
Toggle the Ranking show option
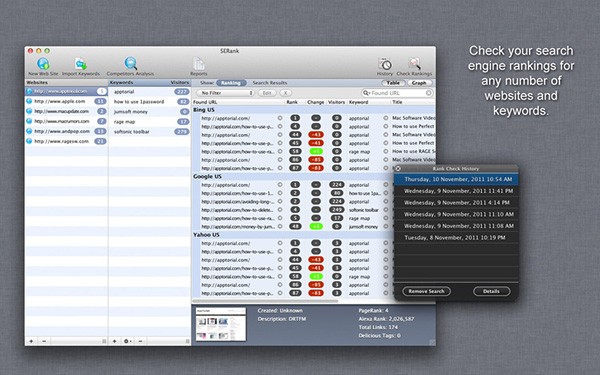pyautogui.click(x=231, y=83)
